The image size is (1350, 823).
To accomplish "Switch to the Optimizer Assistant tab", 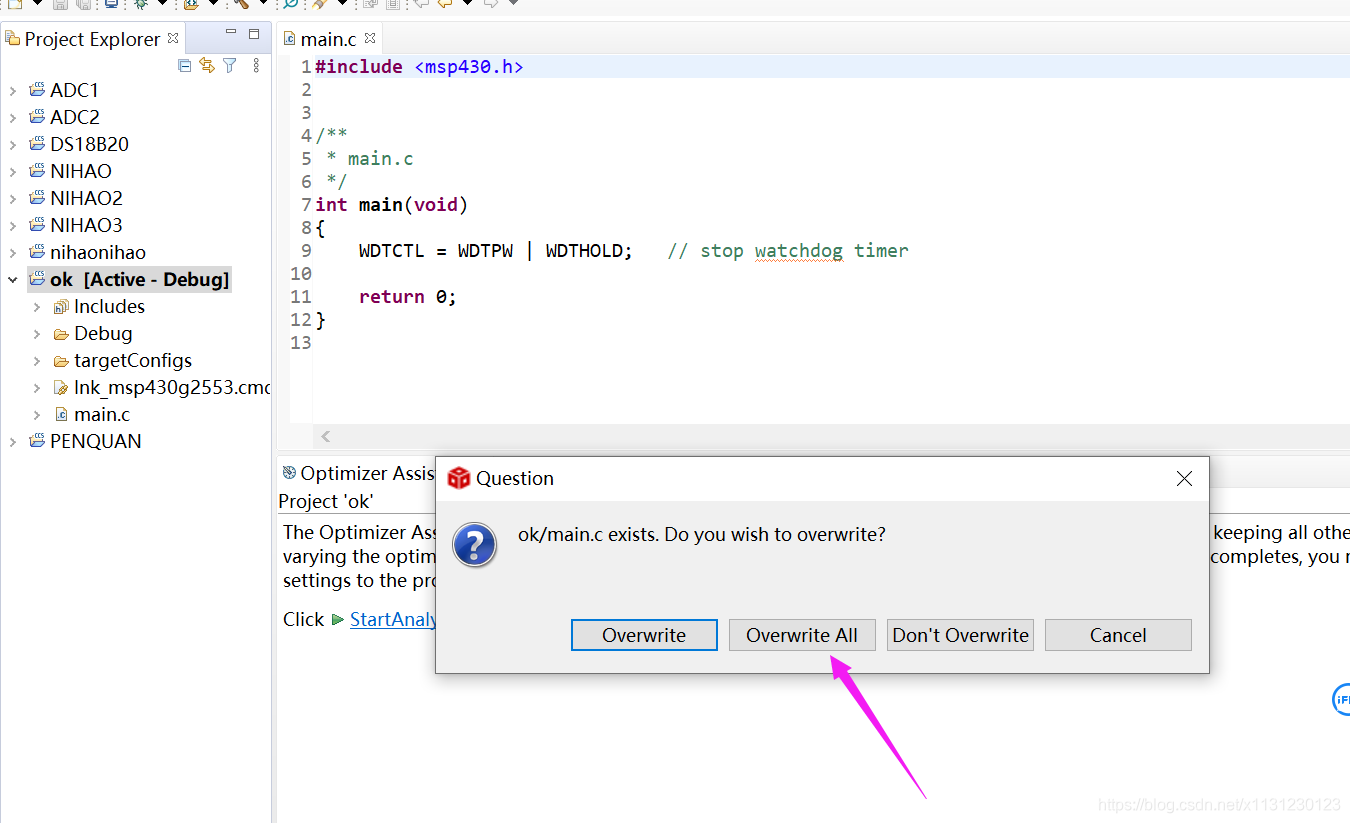I will tap(360, 473).
